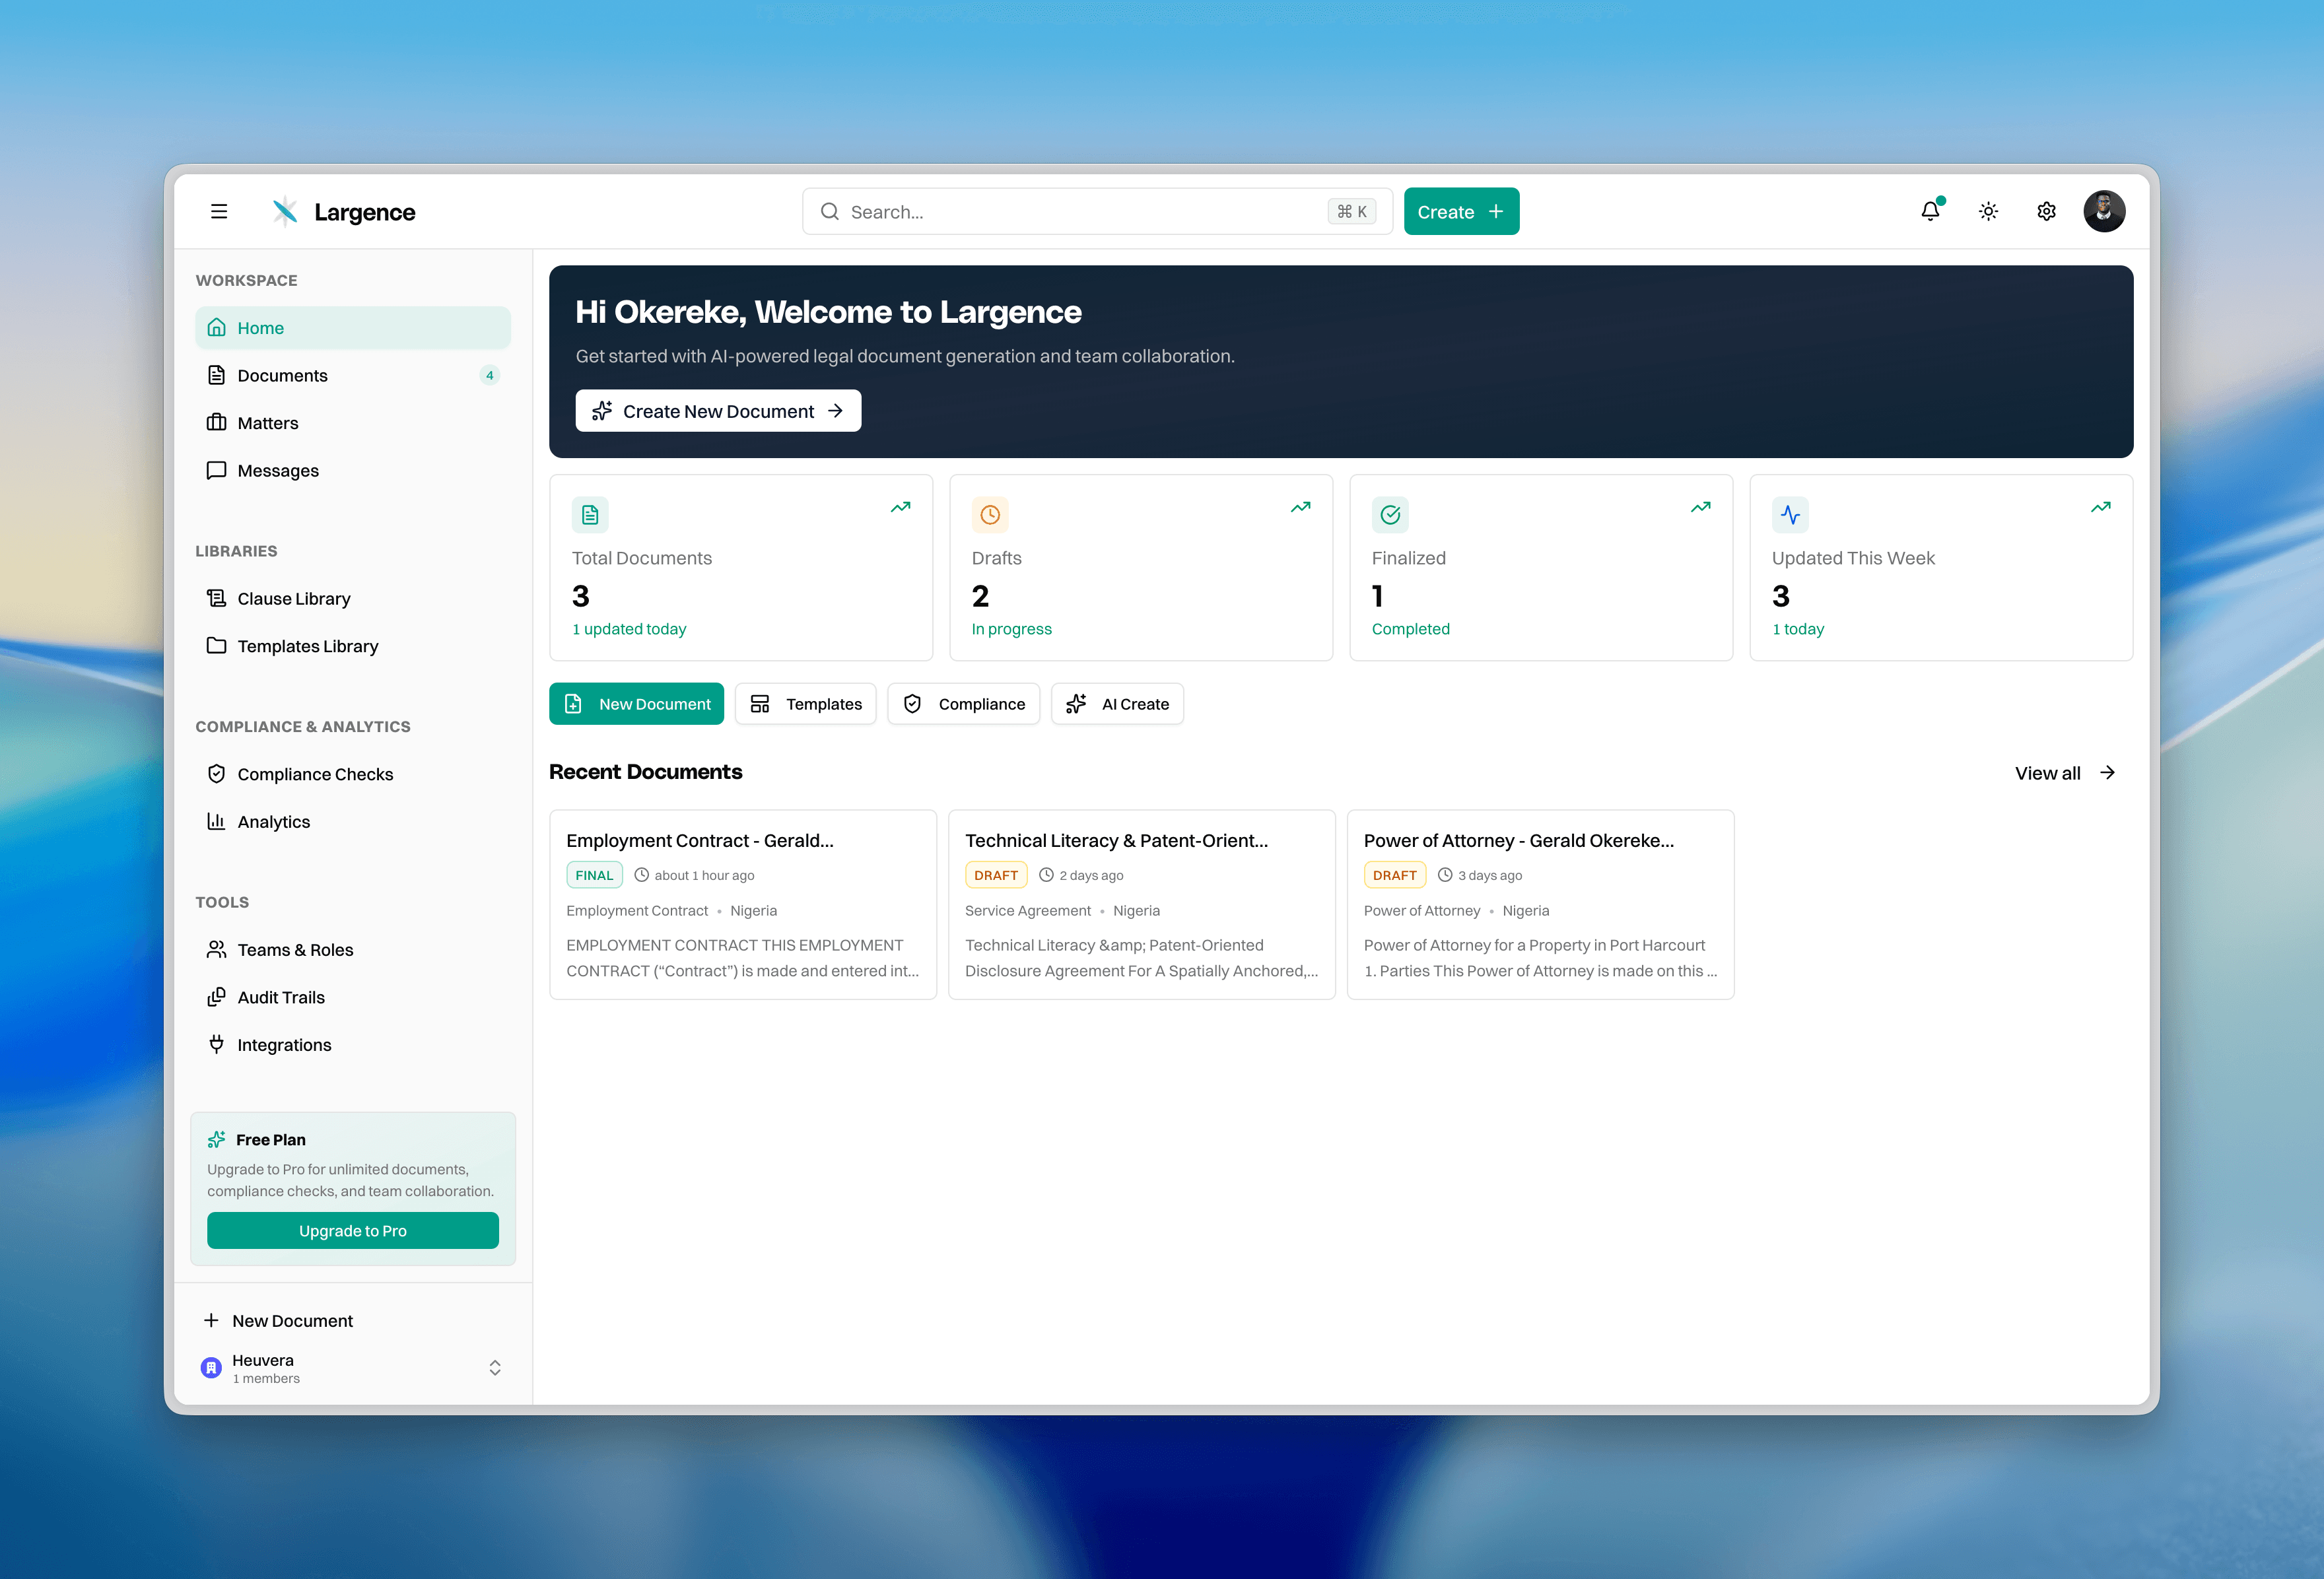Open your profile avatar menu
The image size is (2324, 1579).
[x=2105, y=211]
